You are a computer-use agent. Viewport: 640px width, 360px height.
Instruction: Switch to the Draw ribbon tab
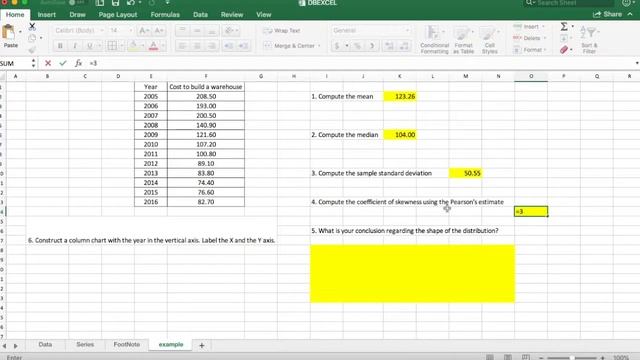(78, 15)
